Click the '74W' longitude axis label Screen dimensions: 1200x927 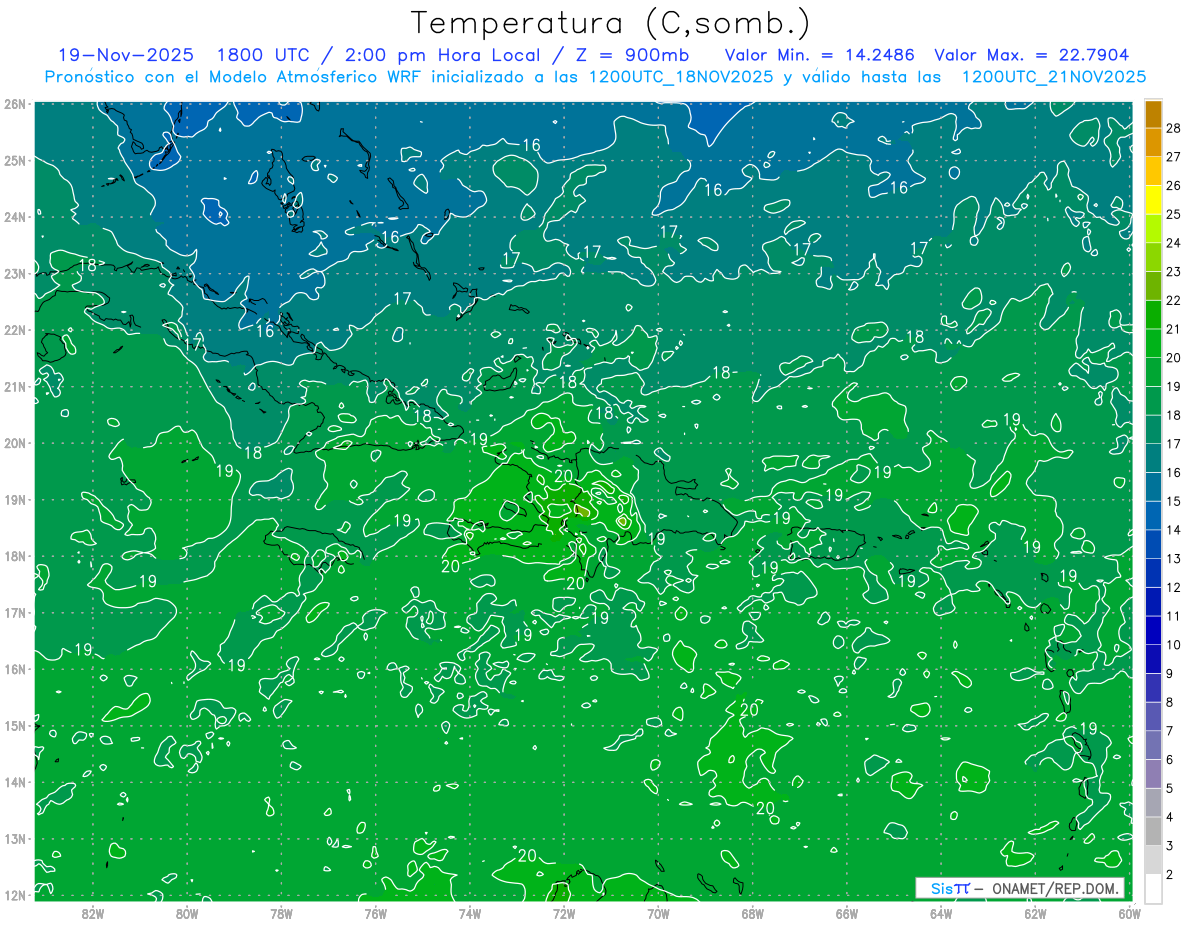(x=469, y=912)
